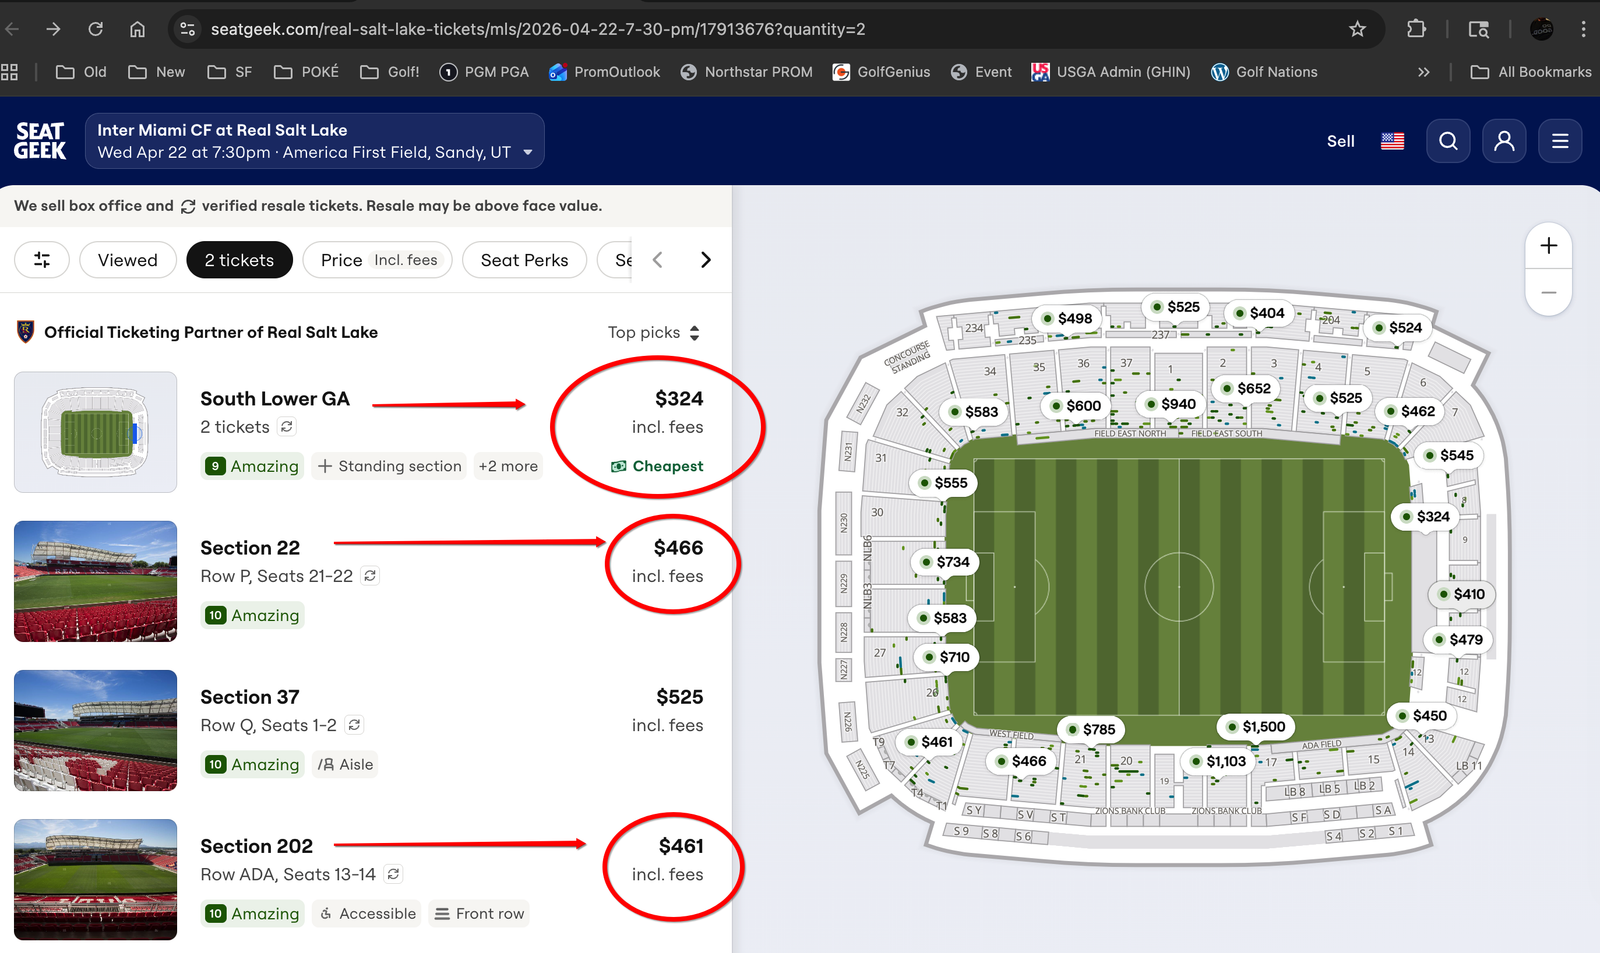Toggle the Viewed filter chip
Viewport: 1600px width, 953px height.
coord(128,260)
